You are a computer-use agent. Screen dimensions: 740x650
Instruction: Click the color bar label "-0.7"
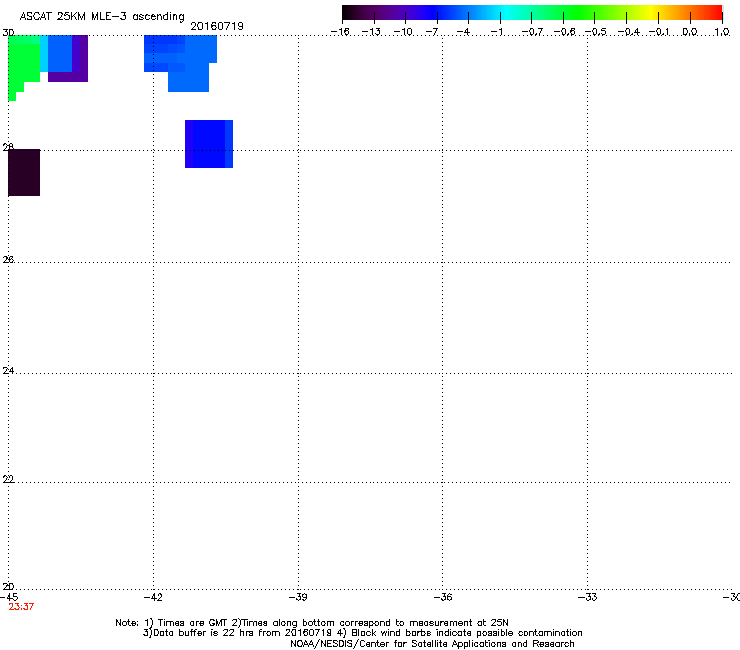point(532,32)
